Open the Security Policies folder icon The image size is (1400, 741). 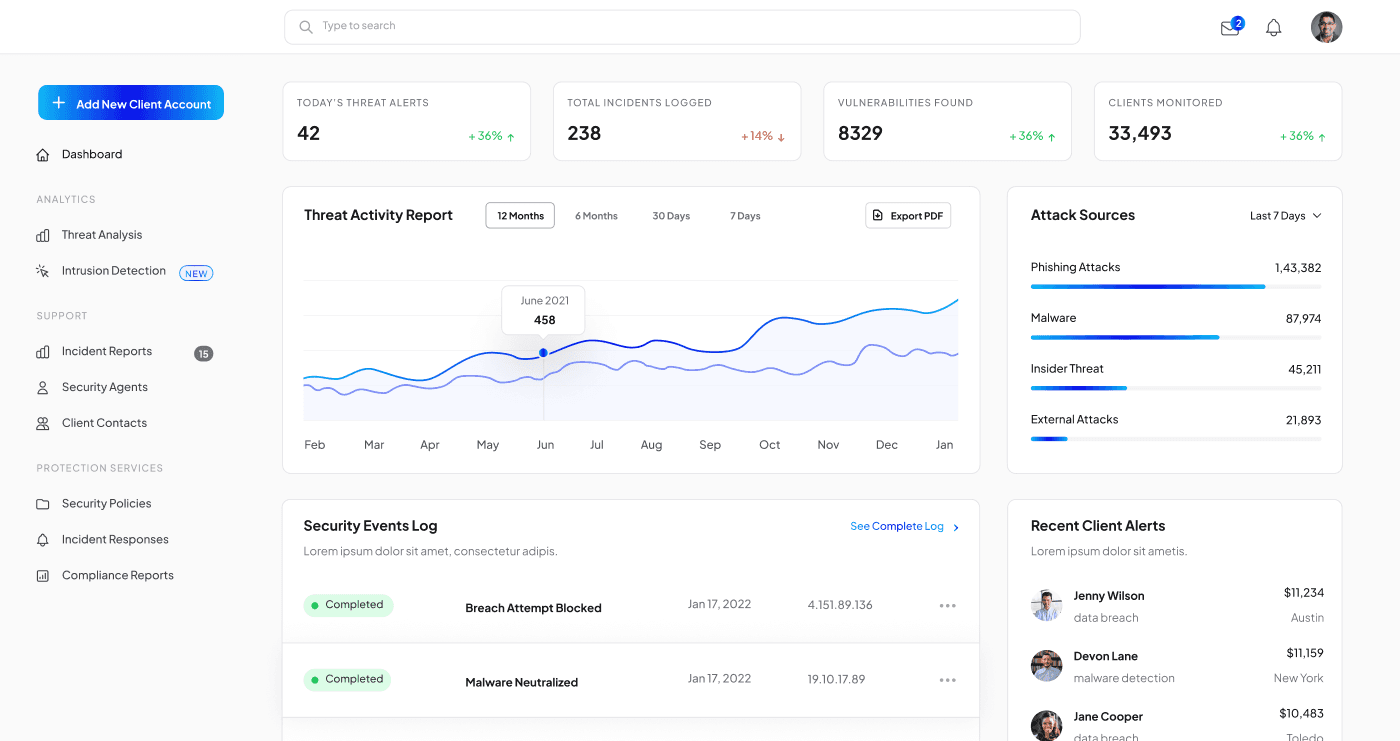tap(42, 503)
